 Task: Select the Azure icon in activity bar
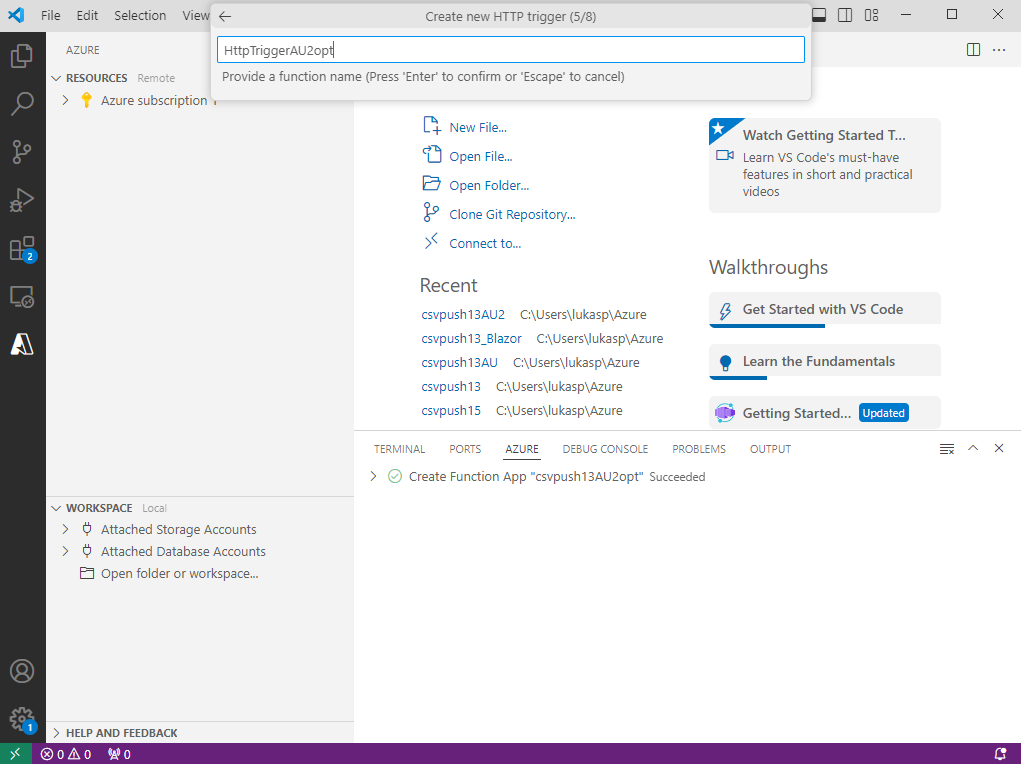pos(22,344)
